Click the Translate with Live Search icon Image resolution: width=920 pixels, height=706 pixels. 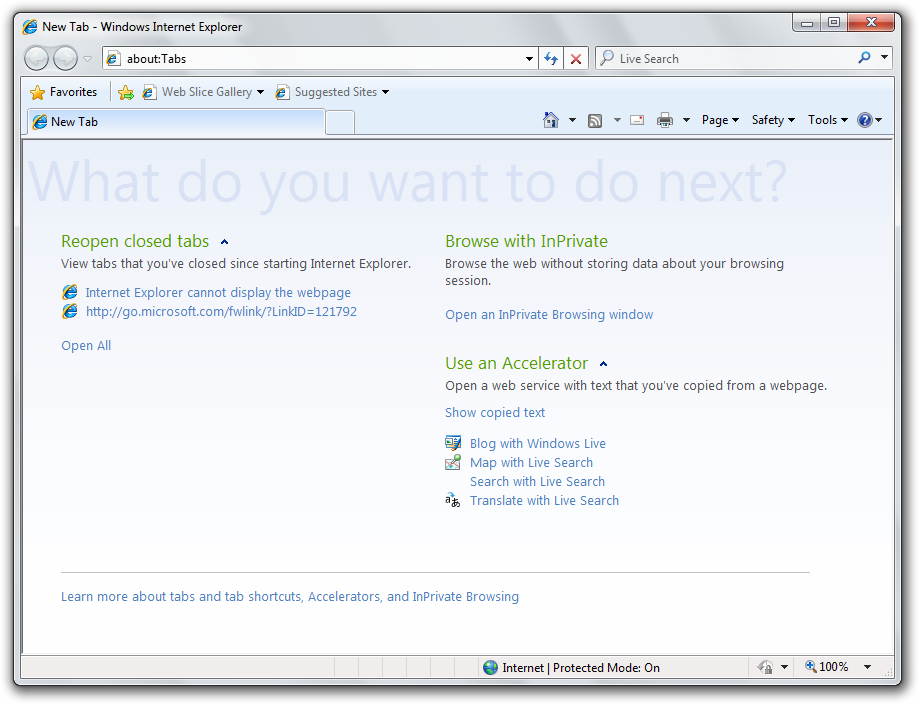click(x=452, y=501)
